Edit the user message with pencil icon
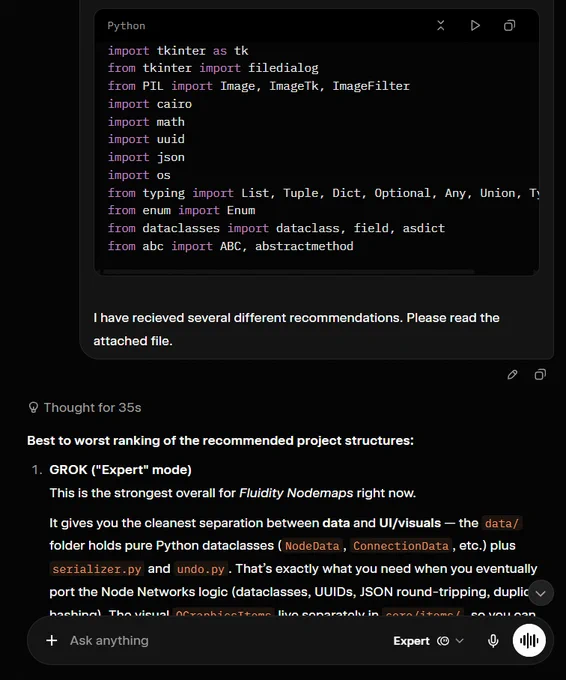The height and width of the screenshot is (680, 566). 512,375
